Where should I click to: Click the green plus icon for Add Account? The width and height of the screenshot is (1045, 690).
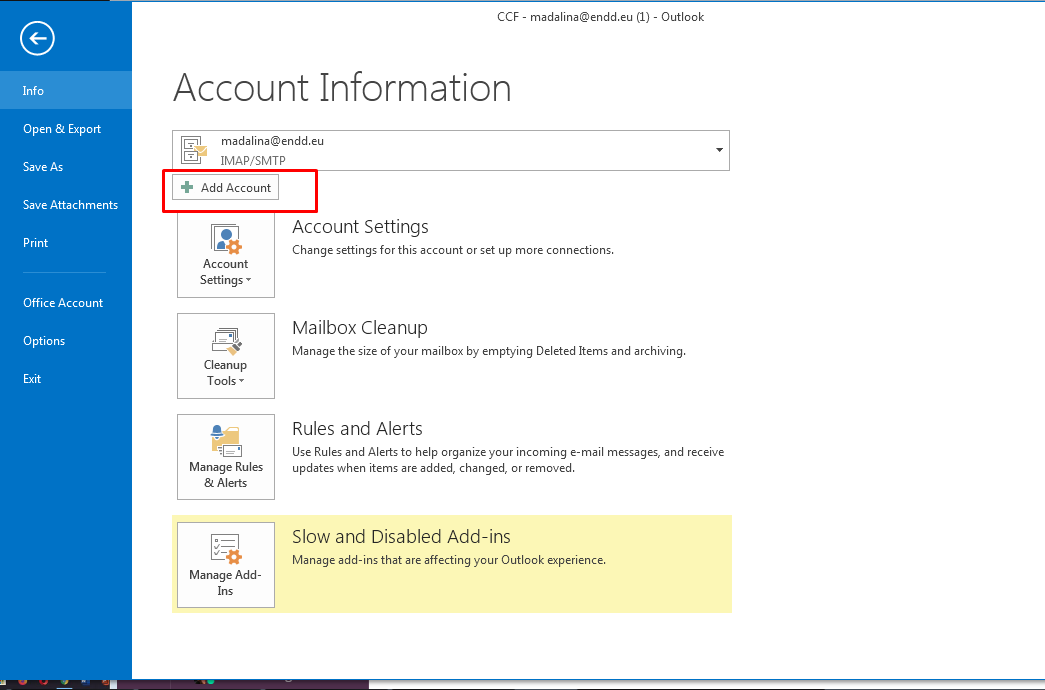pos(187,187)
